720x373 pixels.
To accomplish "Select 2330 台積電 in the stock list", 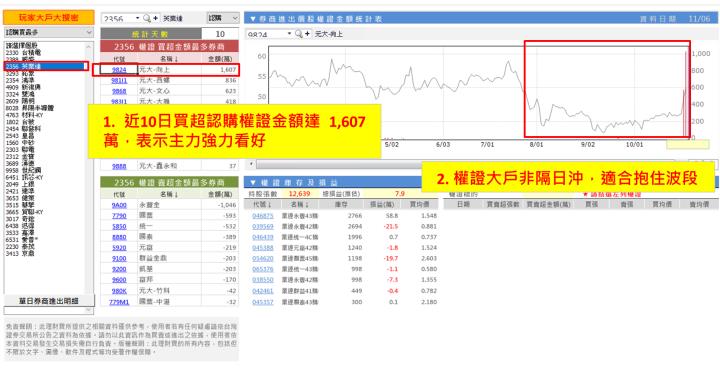I will pyautogui.click(x=45, y=53).
